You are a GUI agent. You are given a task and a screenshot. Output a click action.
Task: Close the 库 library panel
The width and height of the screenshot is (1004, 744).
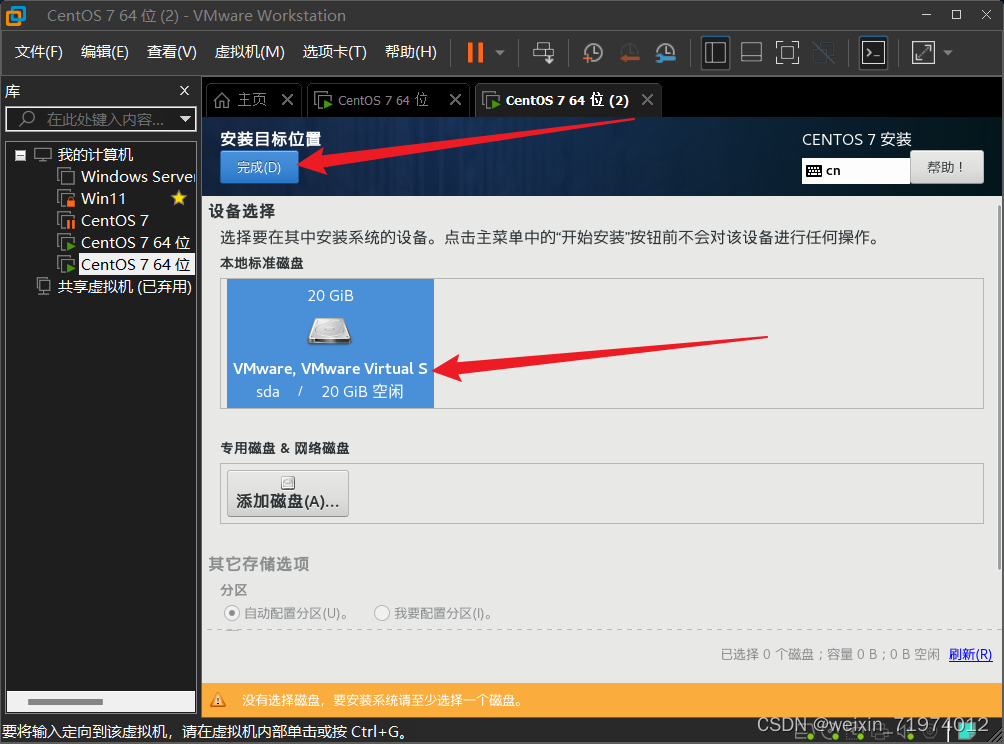click(x=184, y=91)
